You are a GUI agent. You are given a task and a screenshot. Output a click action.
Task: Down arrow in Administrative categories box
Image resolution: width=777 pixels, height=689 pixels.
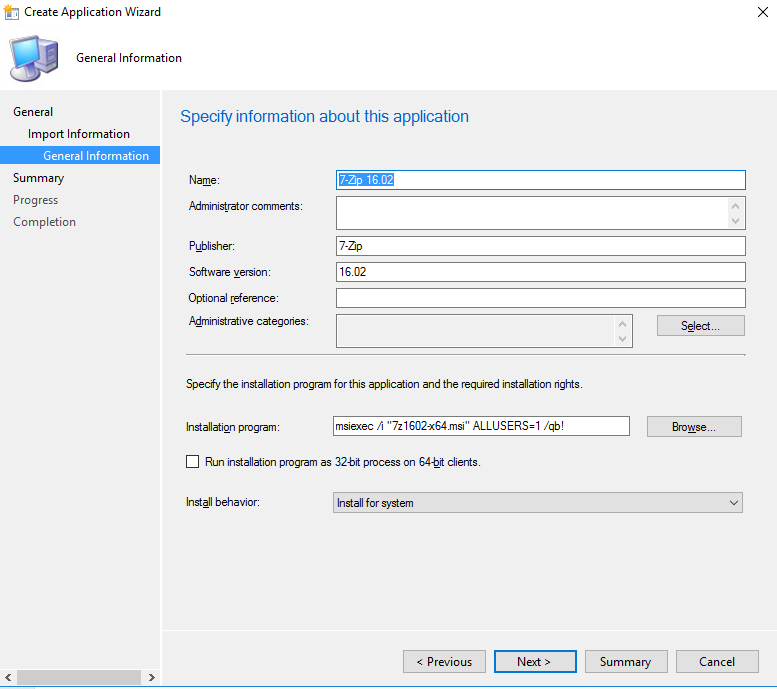[623, 339]
